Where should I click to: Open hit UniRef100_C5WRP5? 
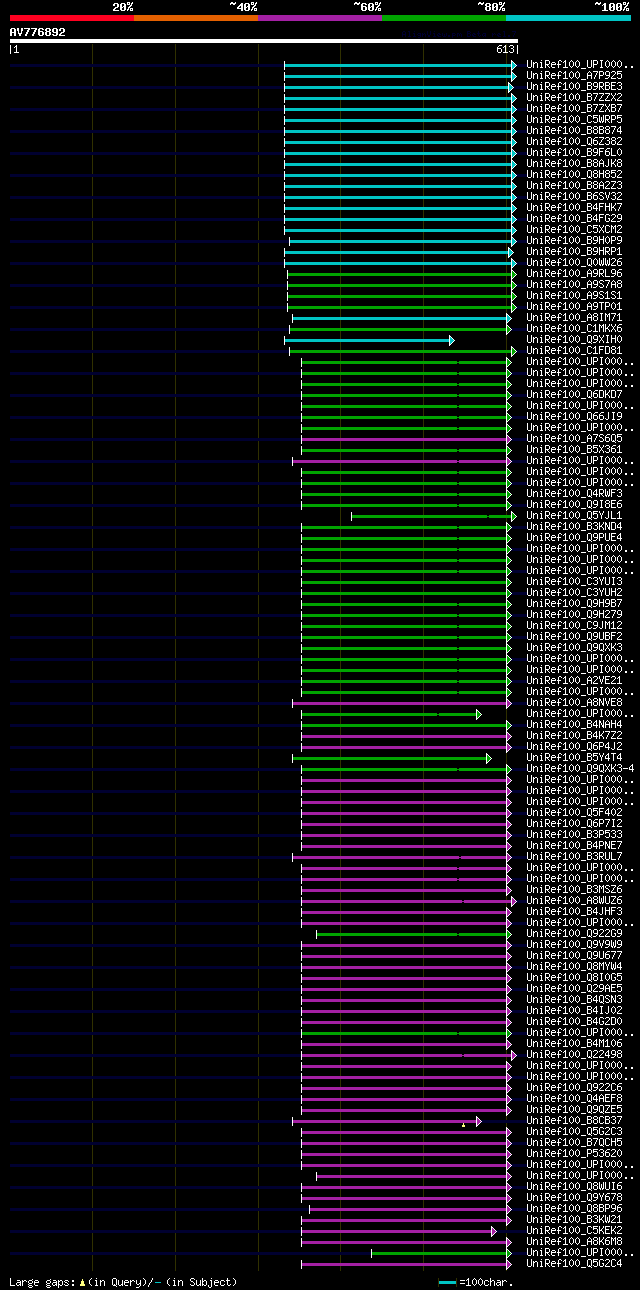[x=574, y=119]
